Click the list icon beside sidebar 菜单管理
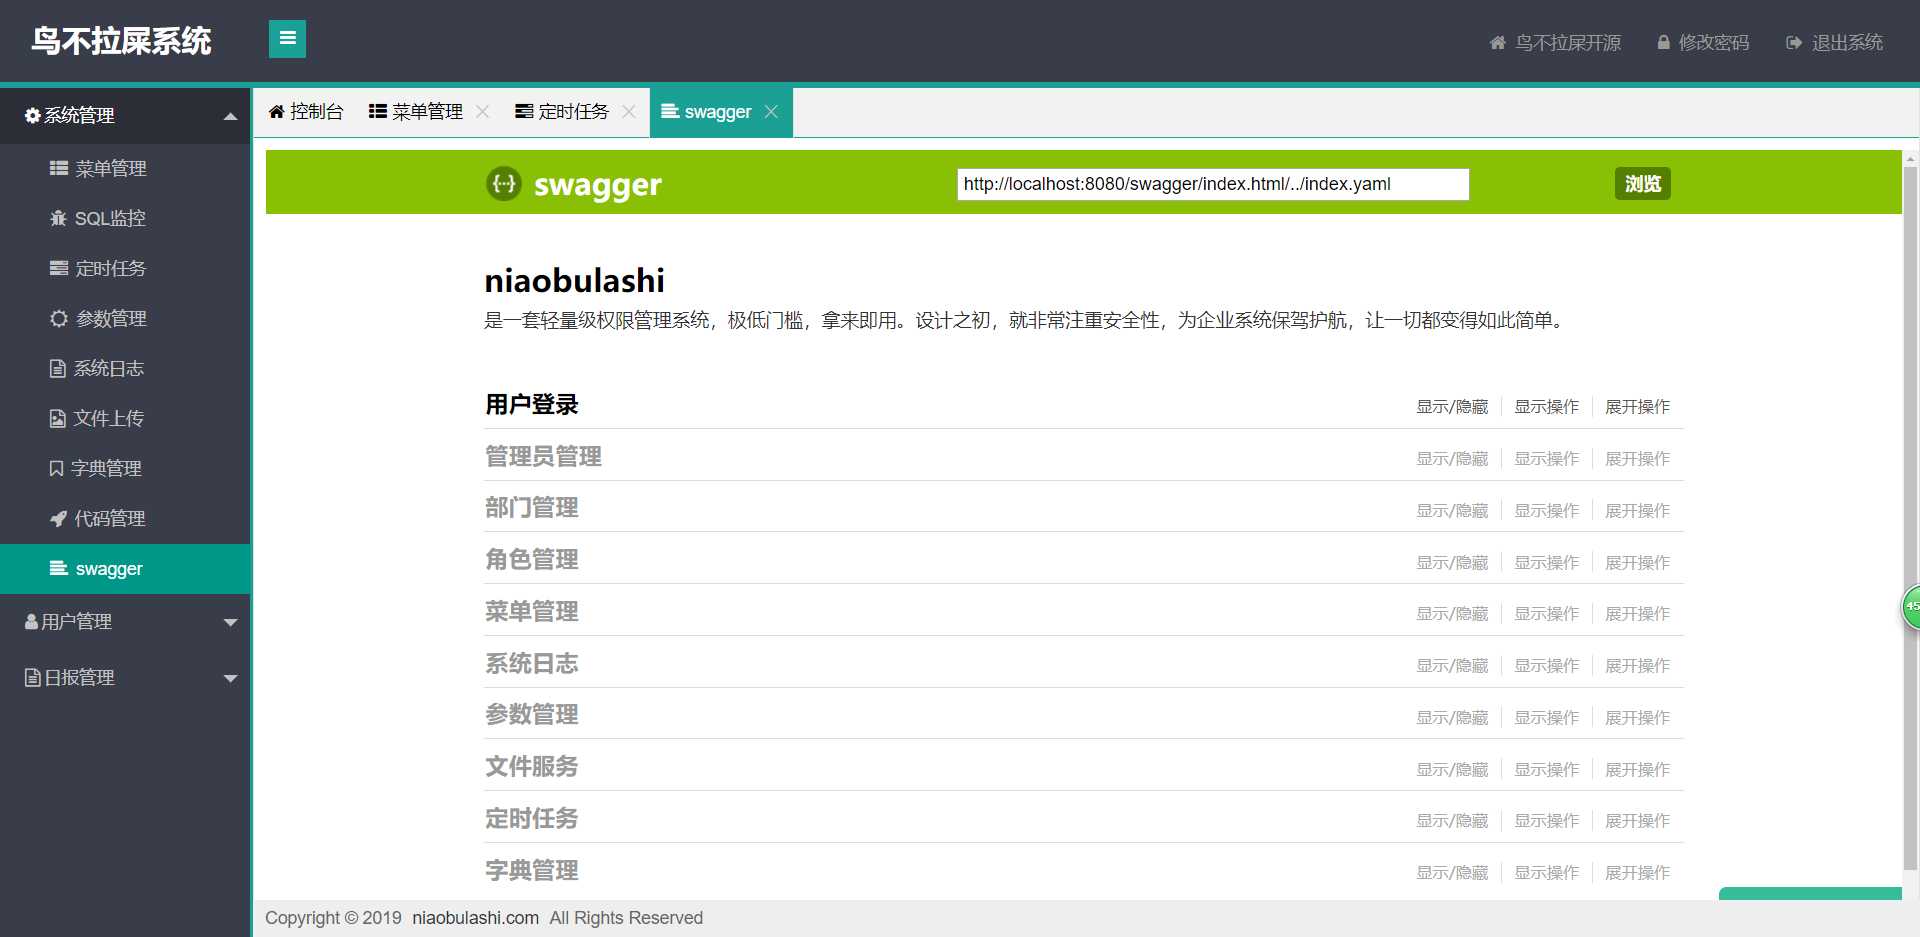This screenshot has width=1920, height=937. coord(59,169)
